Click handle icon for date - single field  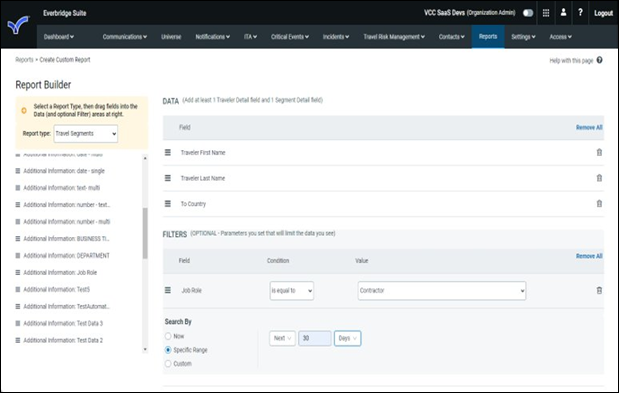[18, 171]
